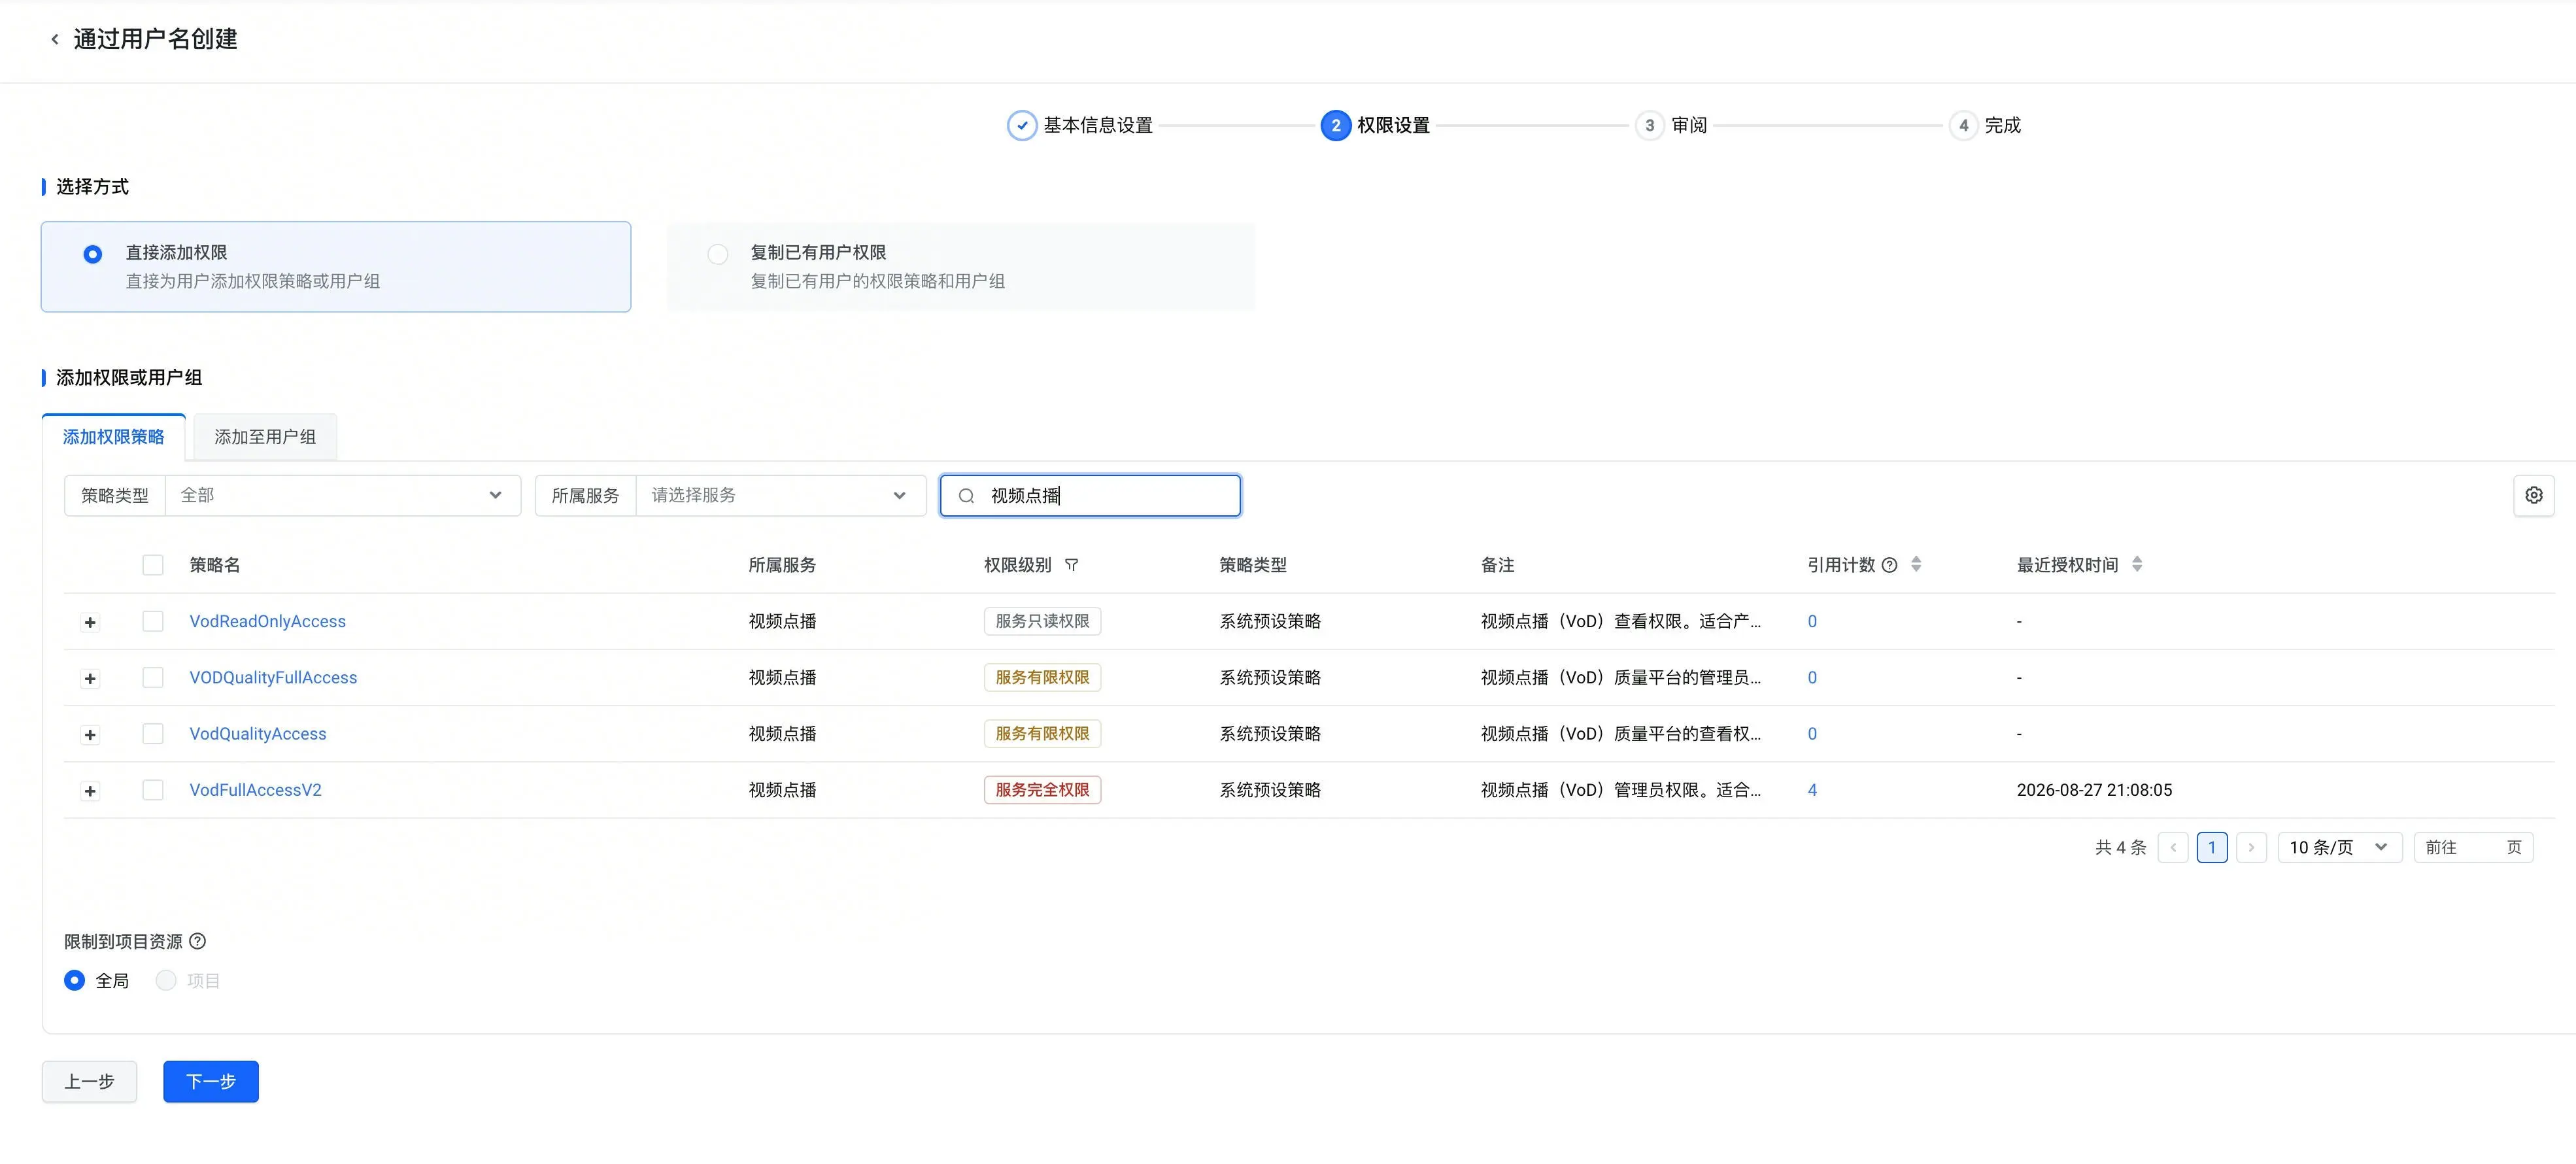Check the VODQualityFullAccess policy checkbox
This screenshot has width=2576, height=1164.
point(153,677)
